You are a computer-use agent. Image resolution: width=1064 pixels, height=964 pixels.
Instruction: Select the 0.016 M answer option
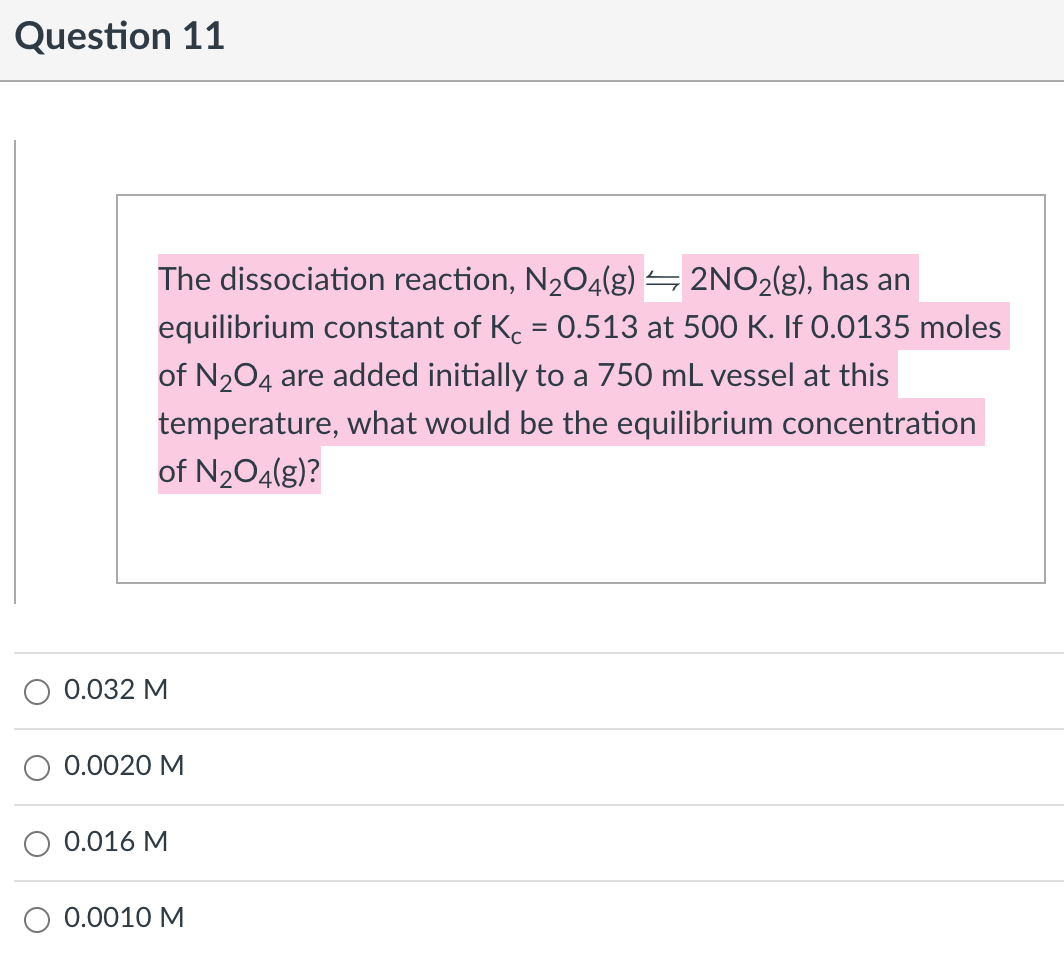coord(37,843)
